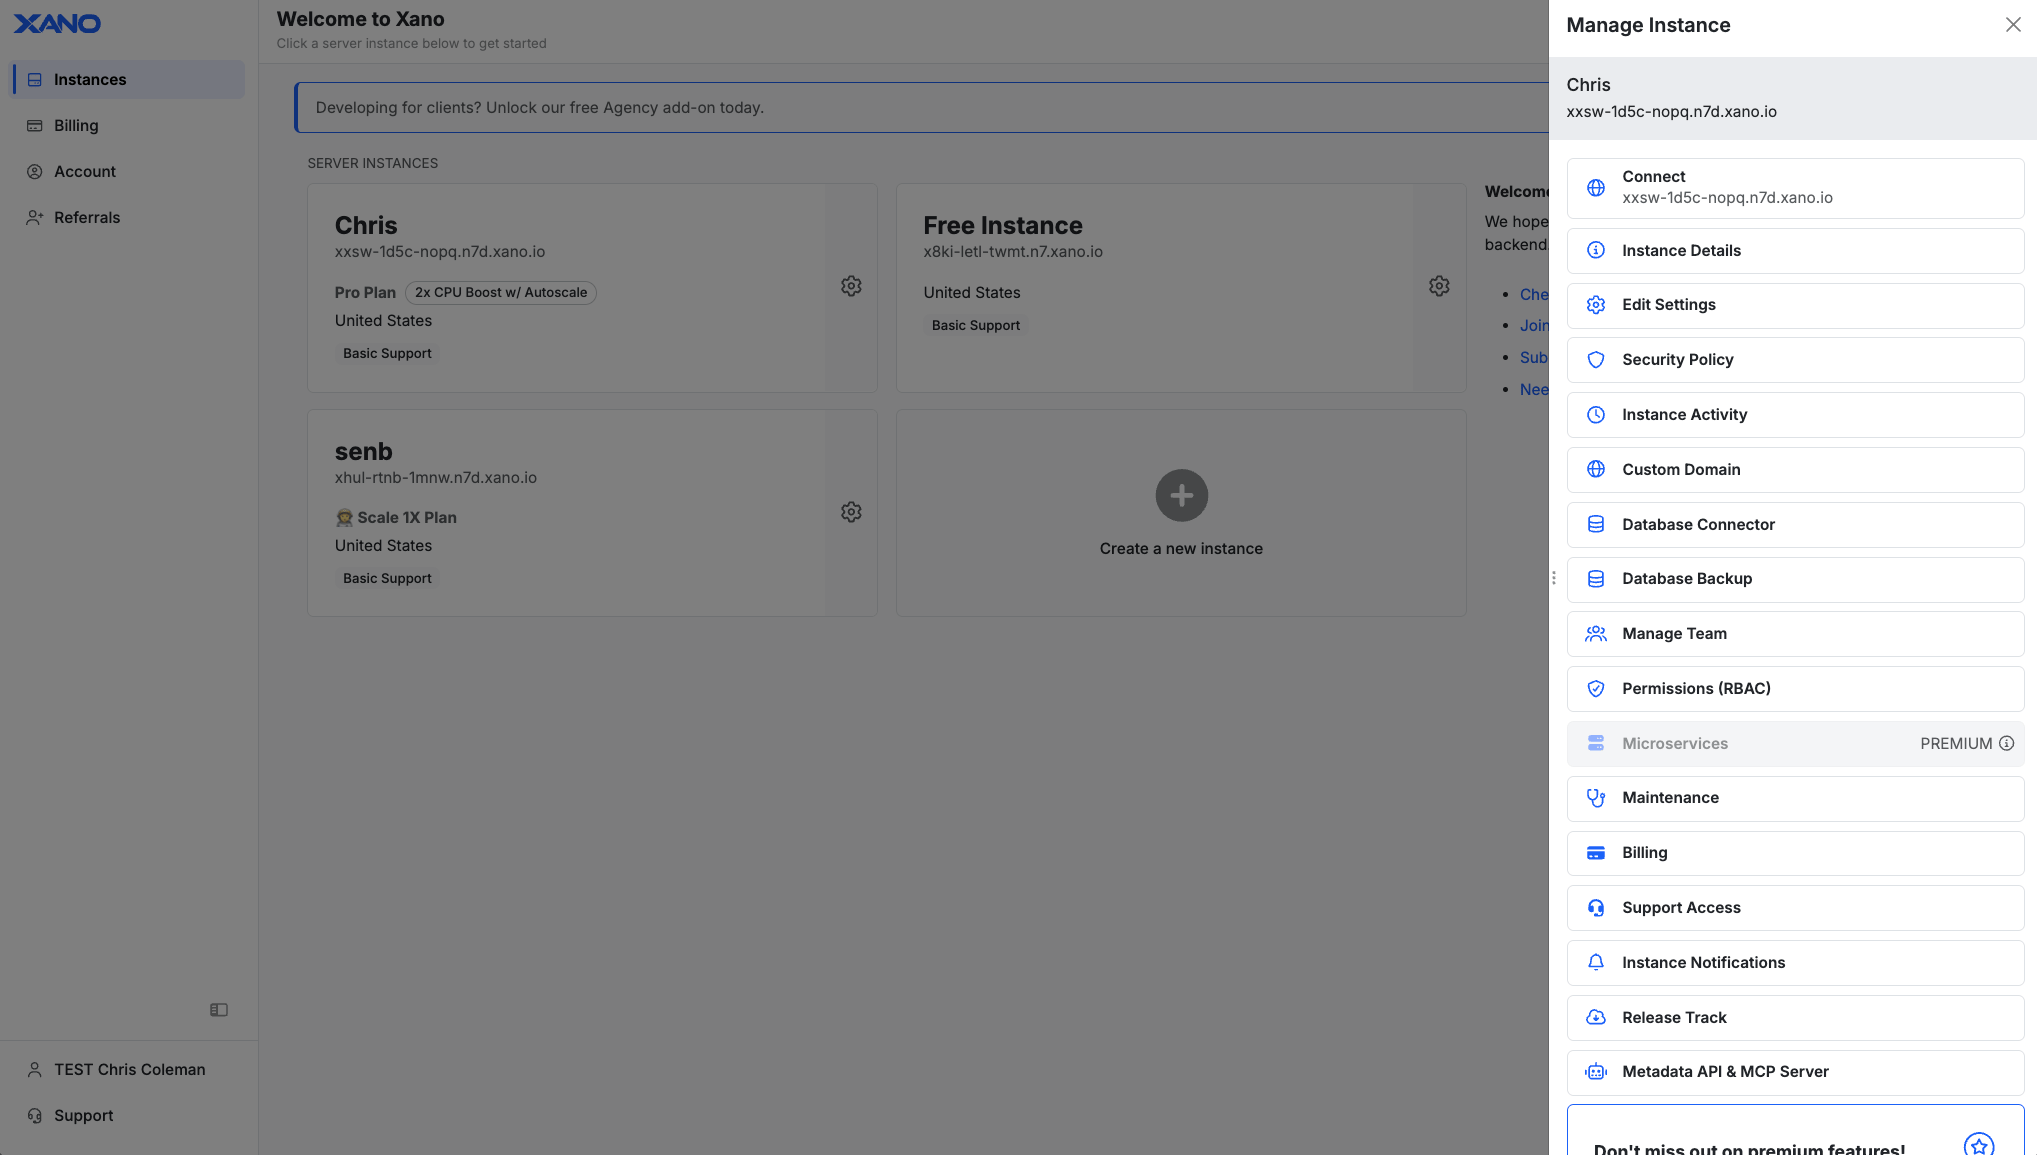Click Basic Support tag on senb card
Image resolution: width=2037 pixels, height=1155 pixels.
(x=387, y=579)
